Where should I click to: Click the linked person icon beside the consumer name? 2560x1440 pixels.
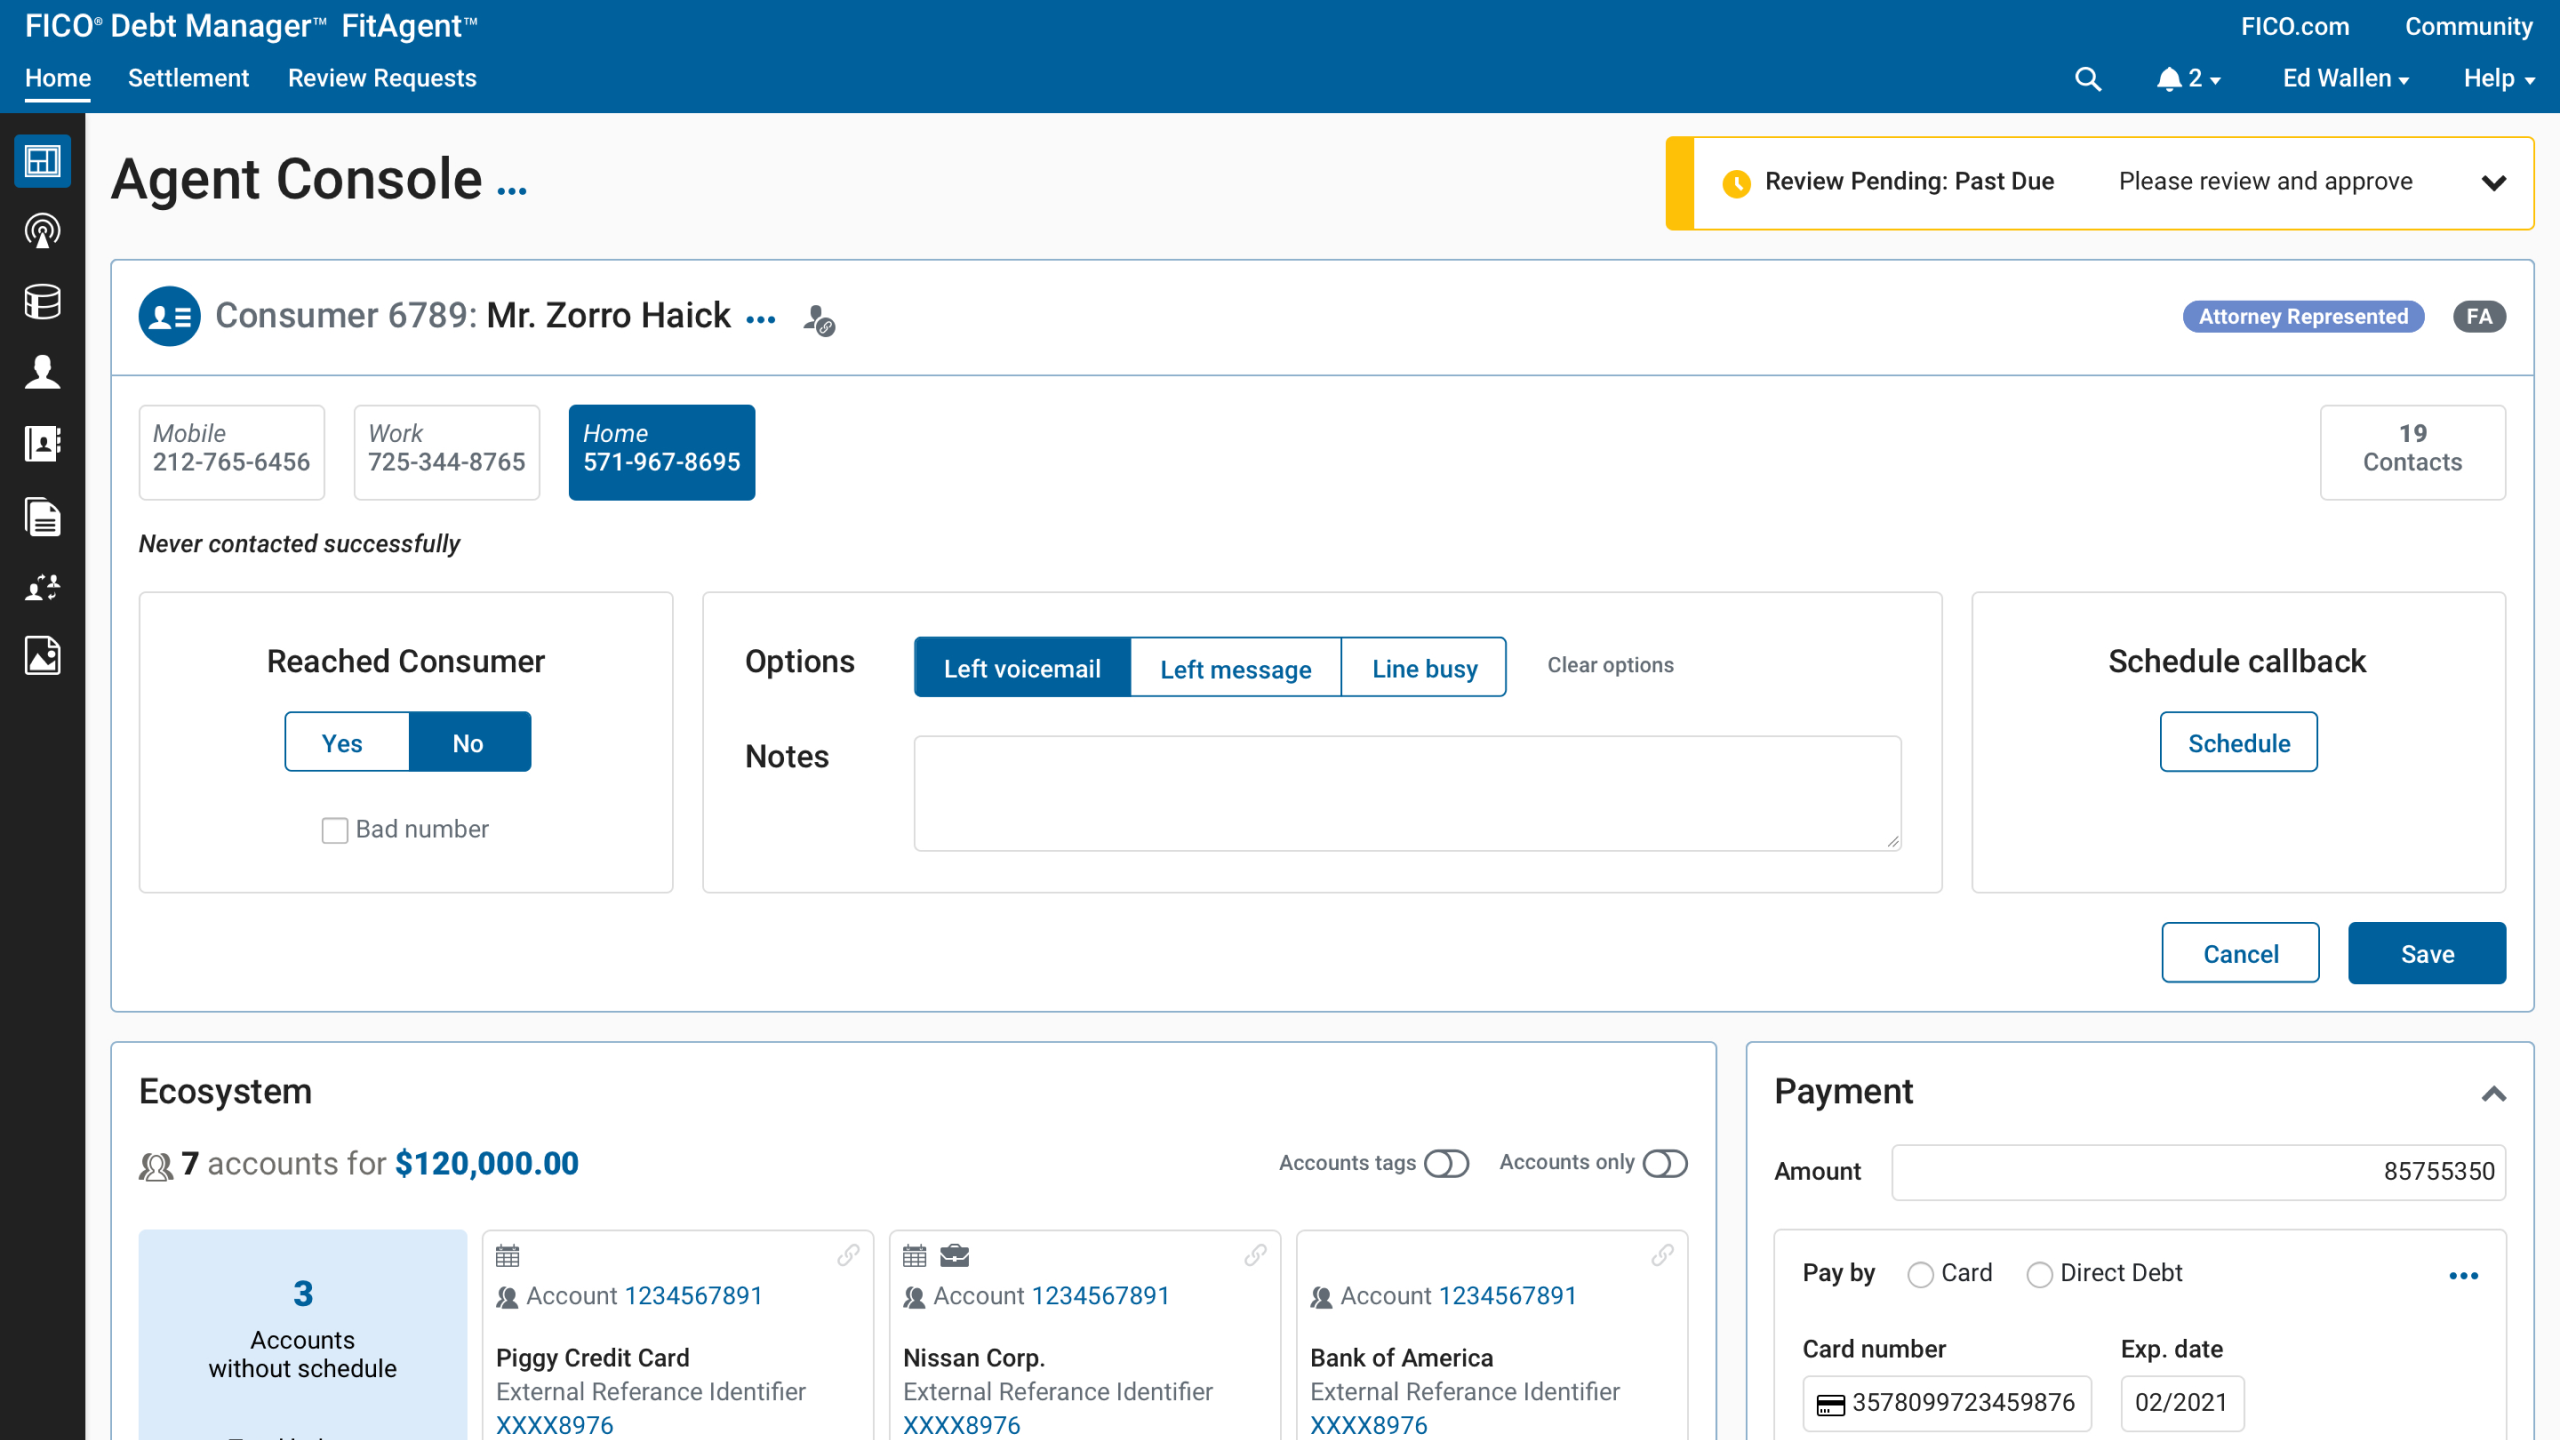click(x=819, y=320)
